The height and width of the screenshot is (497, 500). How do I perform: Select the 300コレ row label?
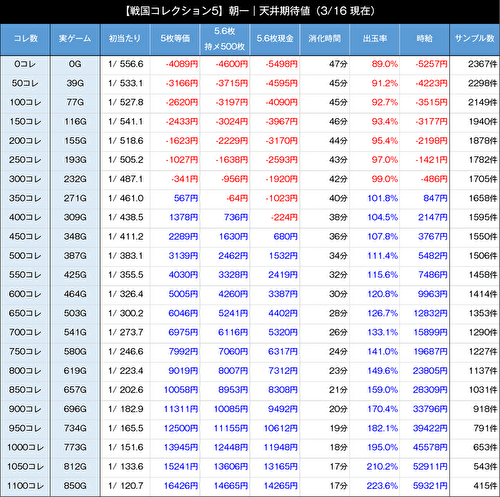tap(25, 179)
